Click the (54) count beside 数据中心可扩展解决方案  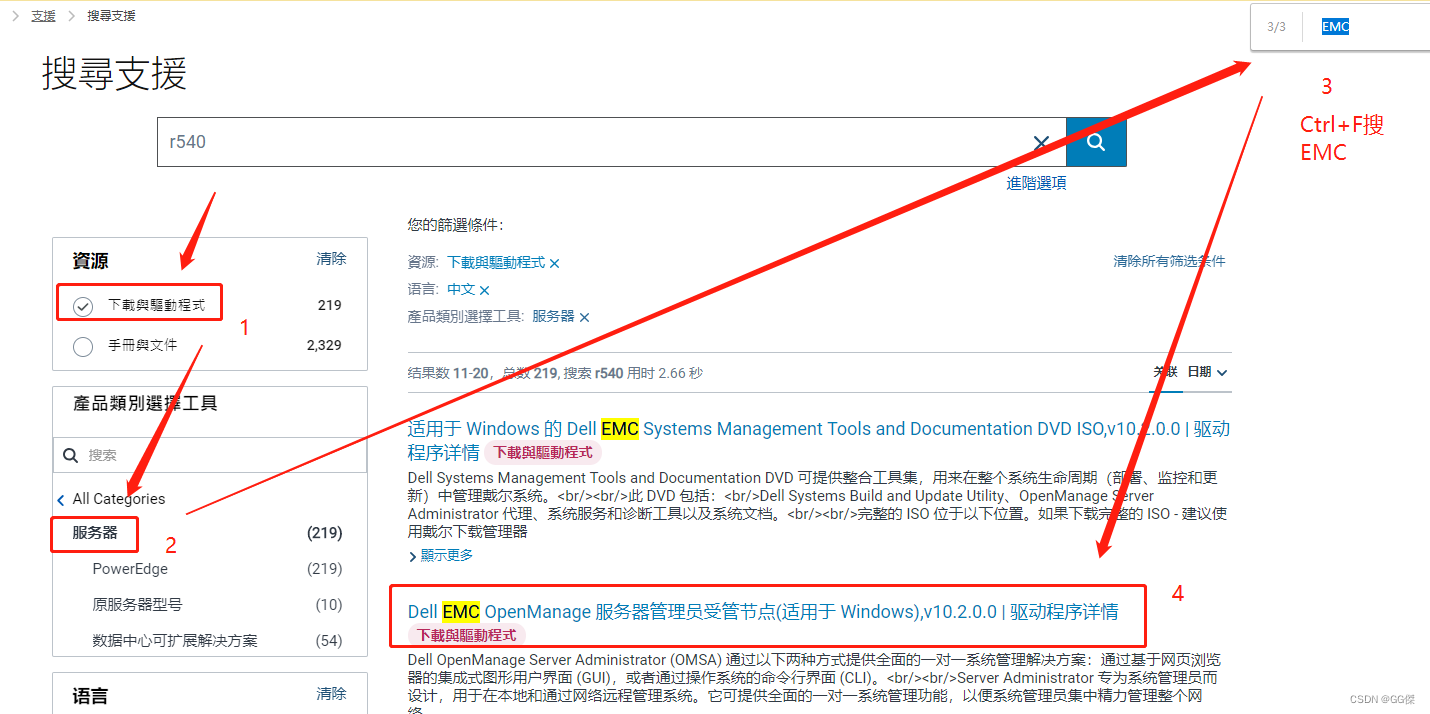pos(328,641)
